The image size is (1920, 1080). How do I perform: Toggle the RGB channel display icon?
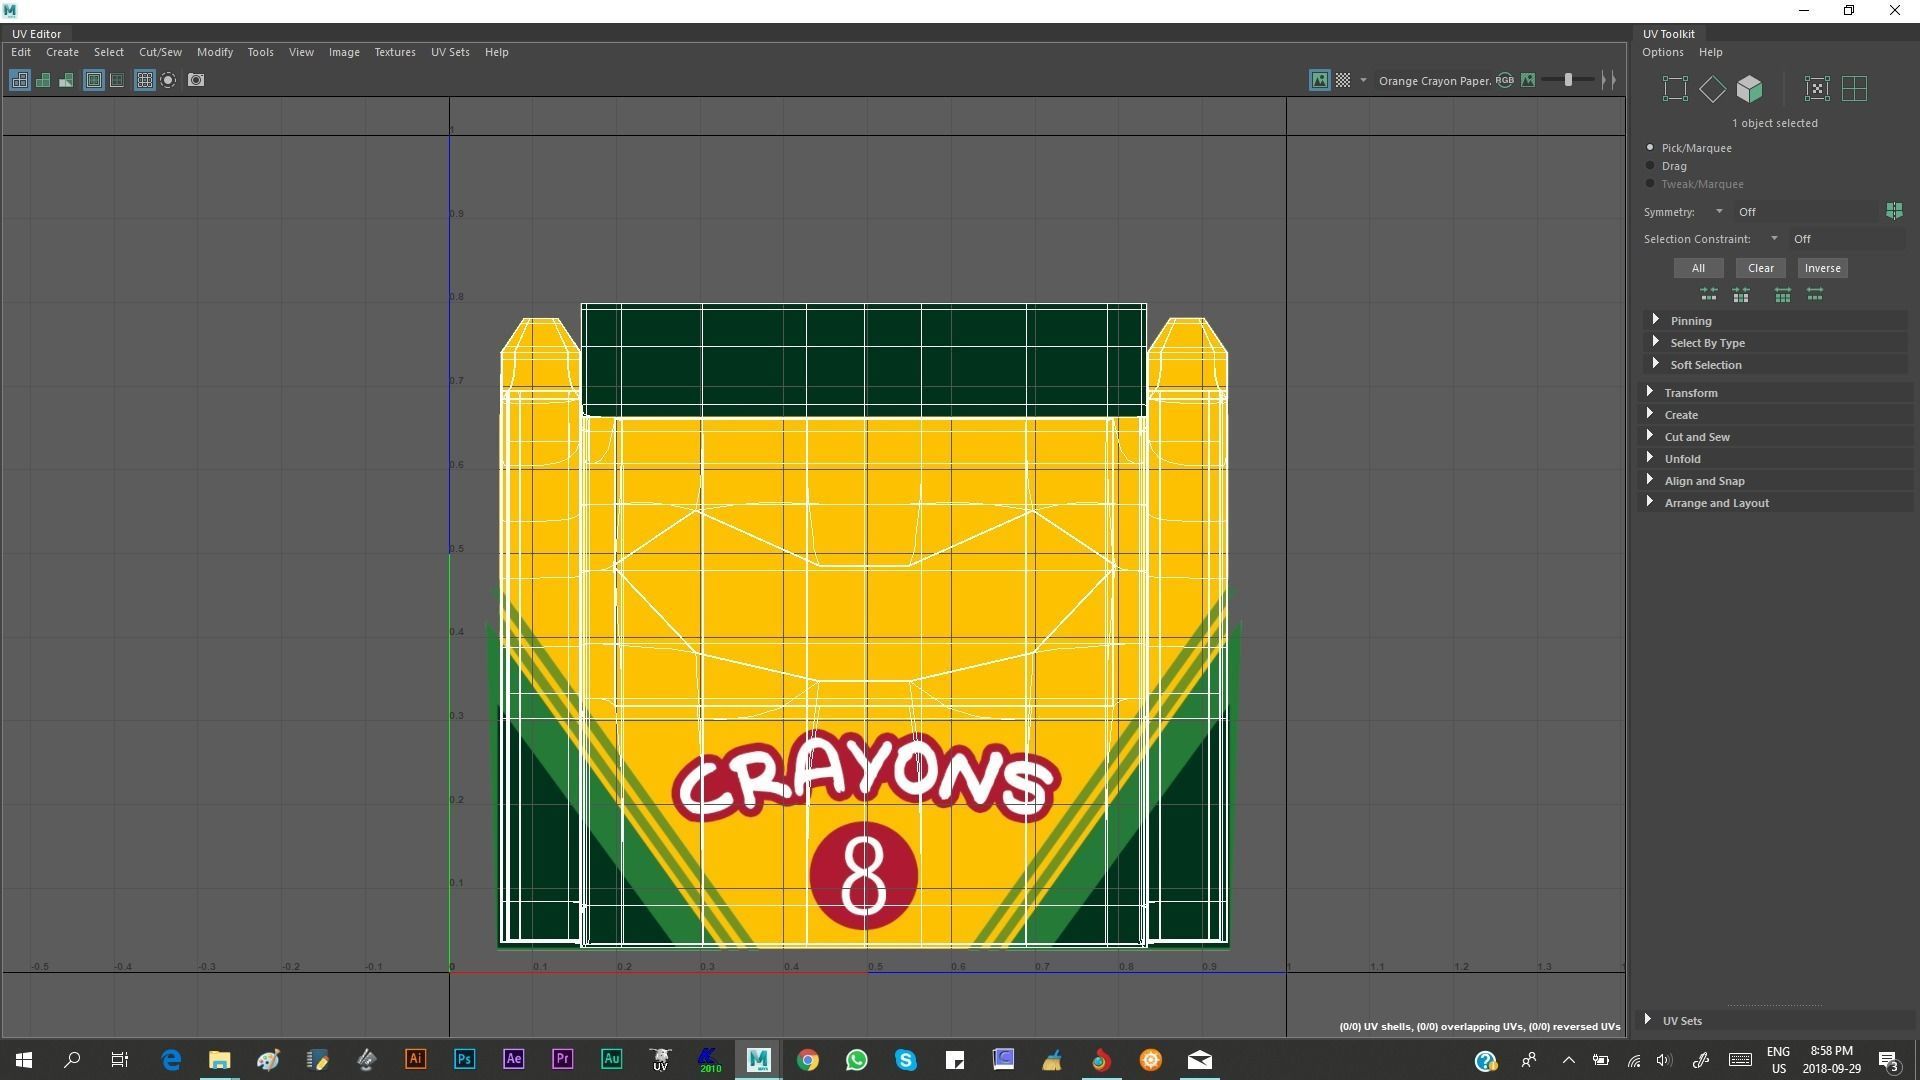(x=1505, y=80)
